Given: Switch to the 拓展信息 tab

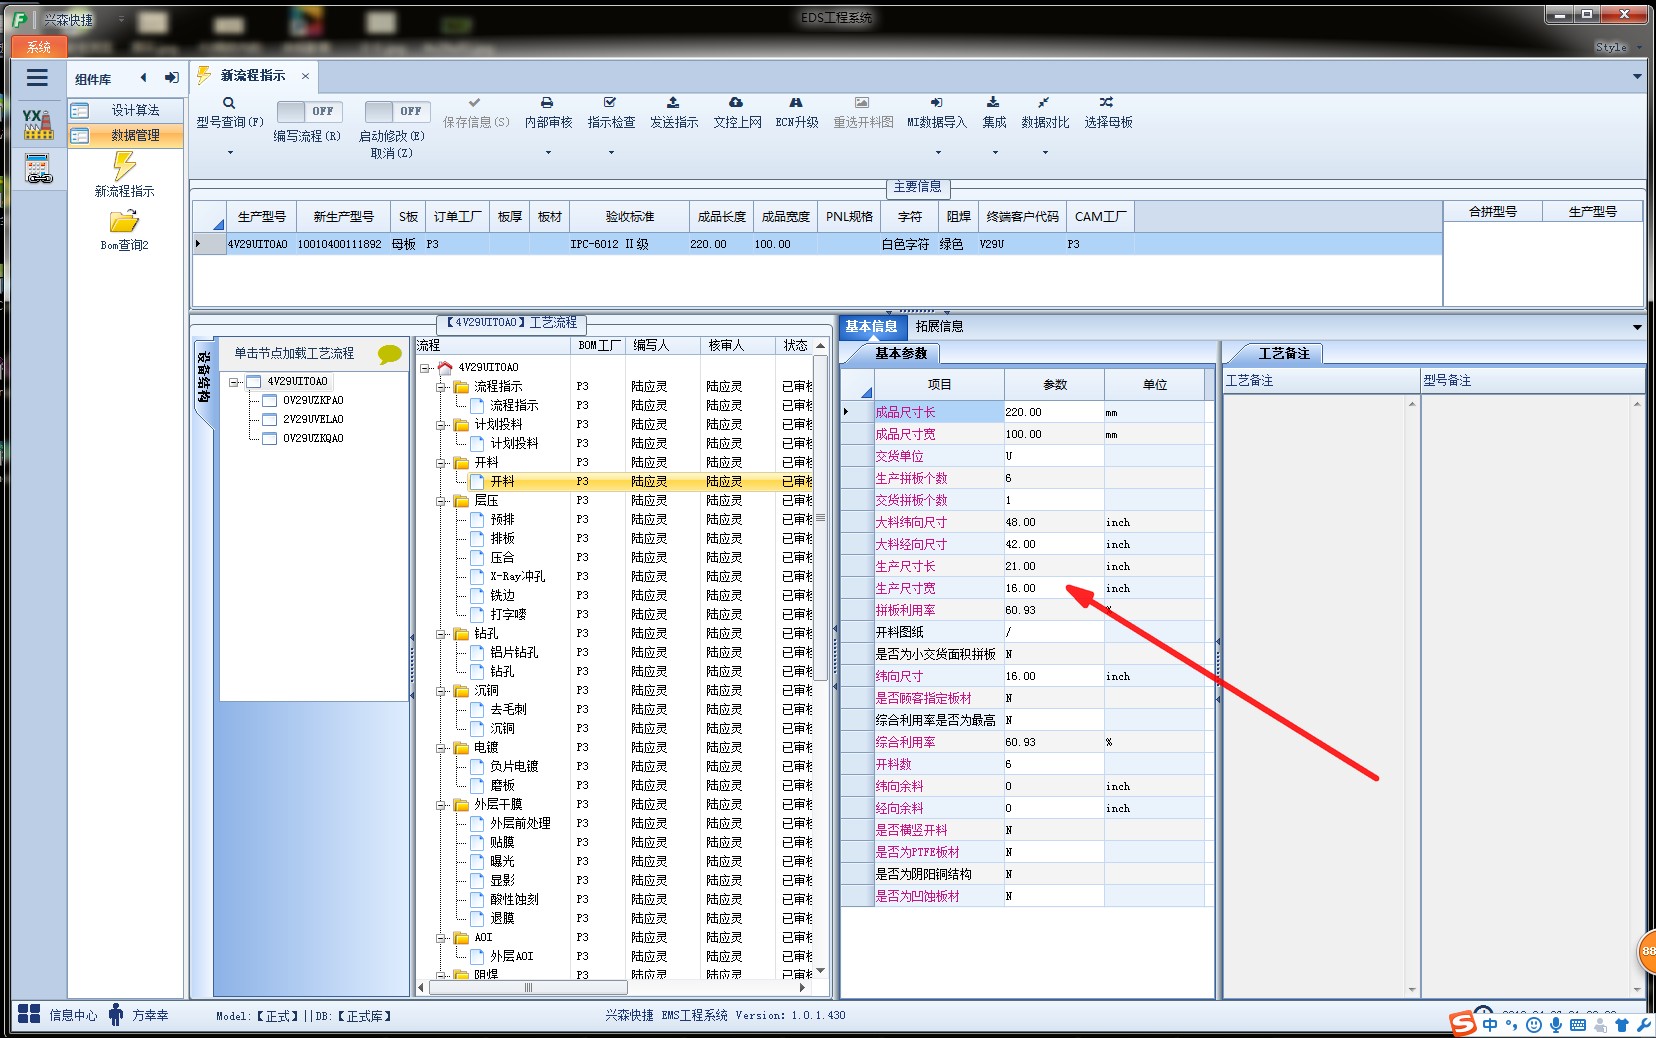Looking at the screenshot, I should 939,326.
